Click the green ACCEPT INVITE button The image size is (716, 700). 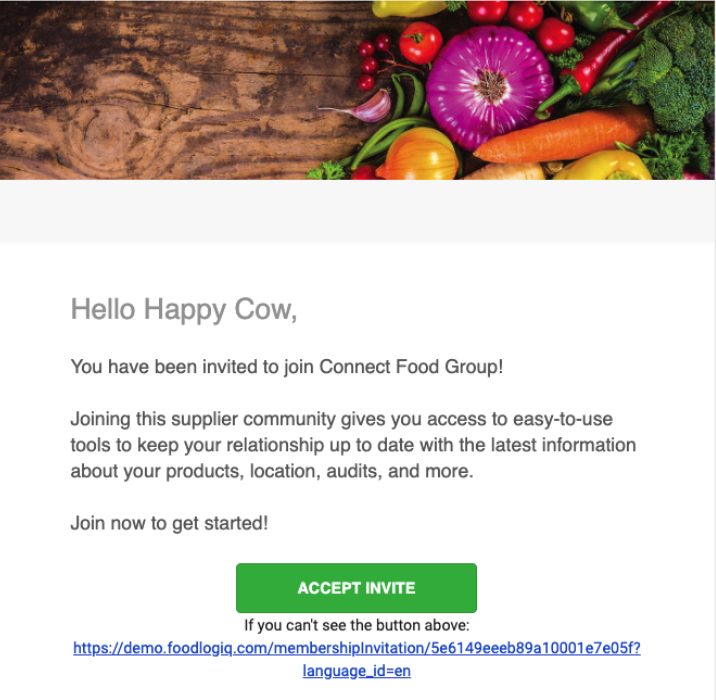[x=356, y=588]
